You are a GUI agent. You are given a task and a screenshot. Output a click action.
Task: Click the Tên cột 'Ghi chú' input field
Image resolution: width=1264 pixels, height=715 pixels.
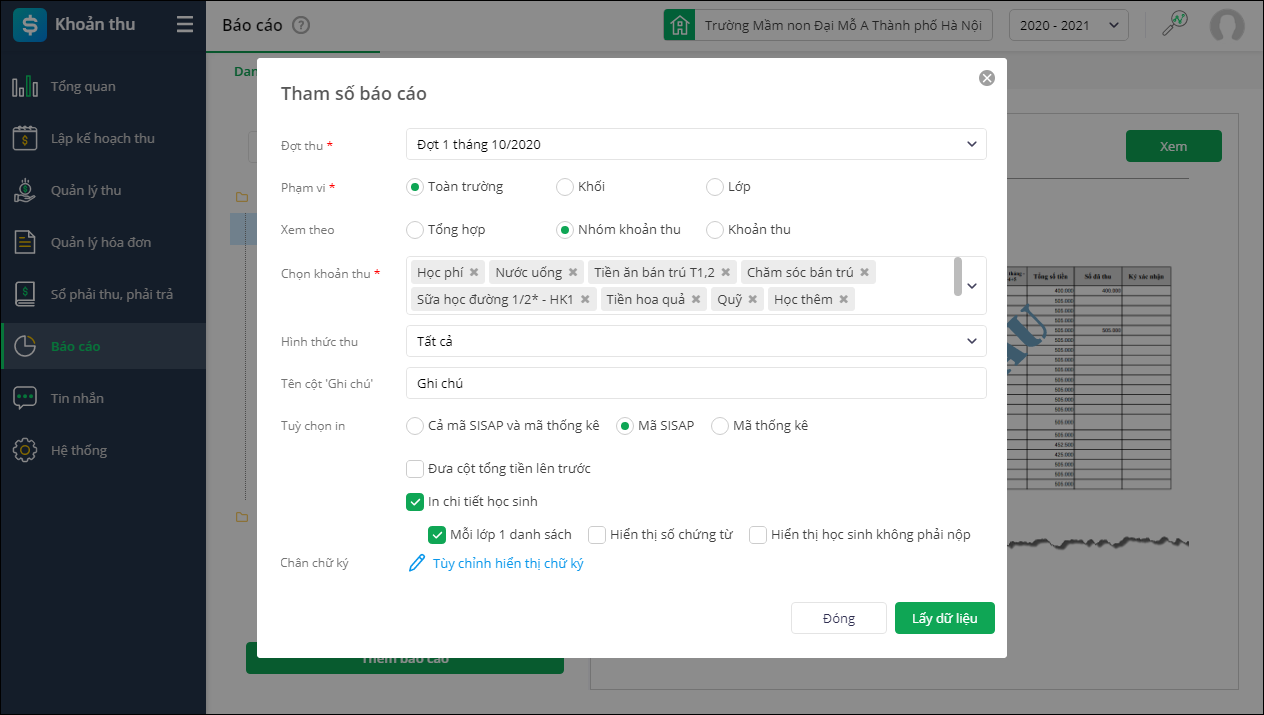click(696, 383)
